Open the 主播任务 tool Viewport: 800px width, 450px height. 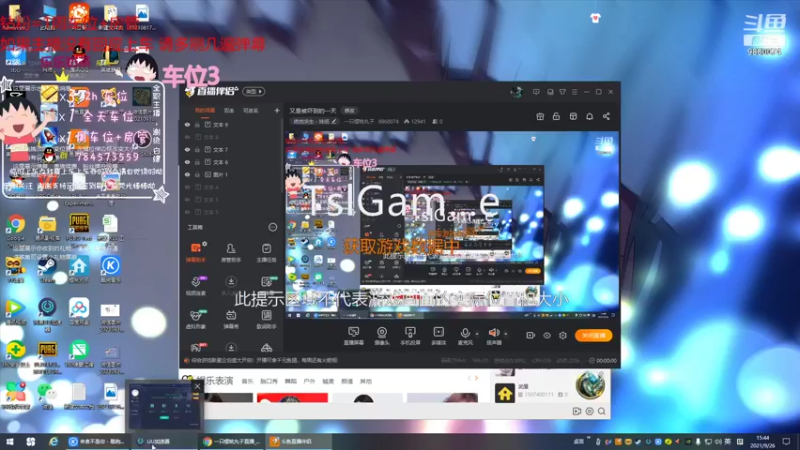point(266,252)
